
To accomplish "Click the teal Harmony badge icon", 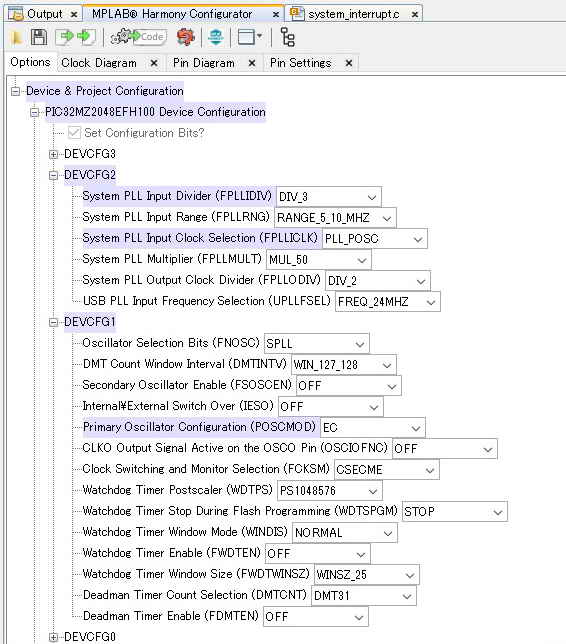I will coord(216,37).
